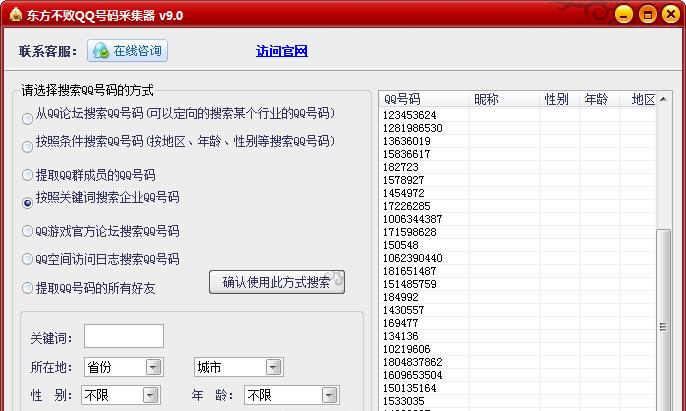Select 从QQ论坛搜索QQ号码 radio option
Screen dimensions: 686x411
click(27, 119)
